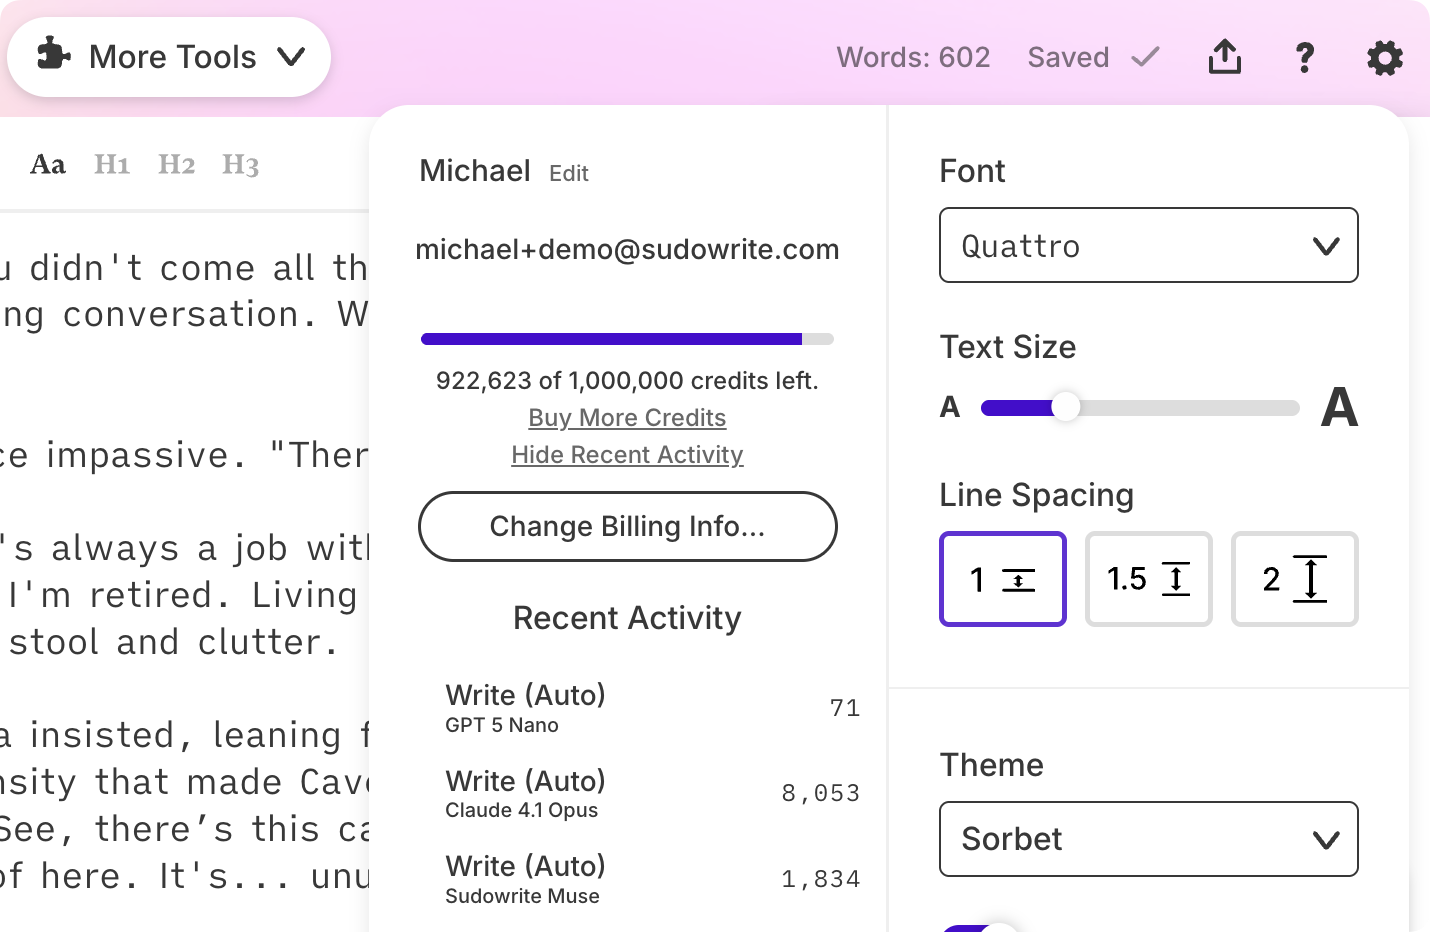Viewport: 1430px width, 932px height.
Task: Click the 71 credits value
Action: click(844, 709)
